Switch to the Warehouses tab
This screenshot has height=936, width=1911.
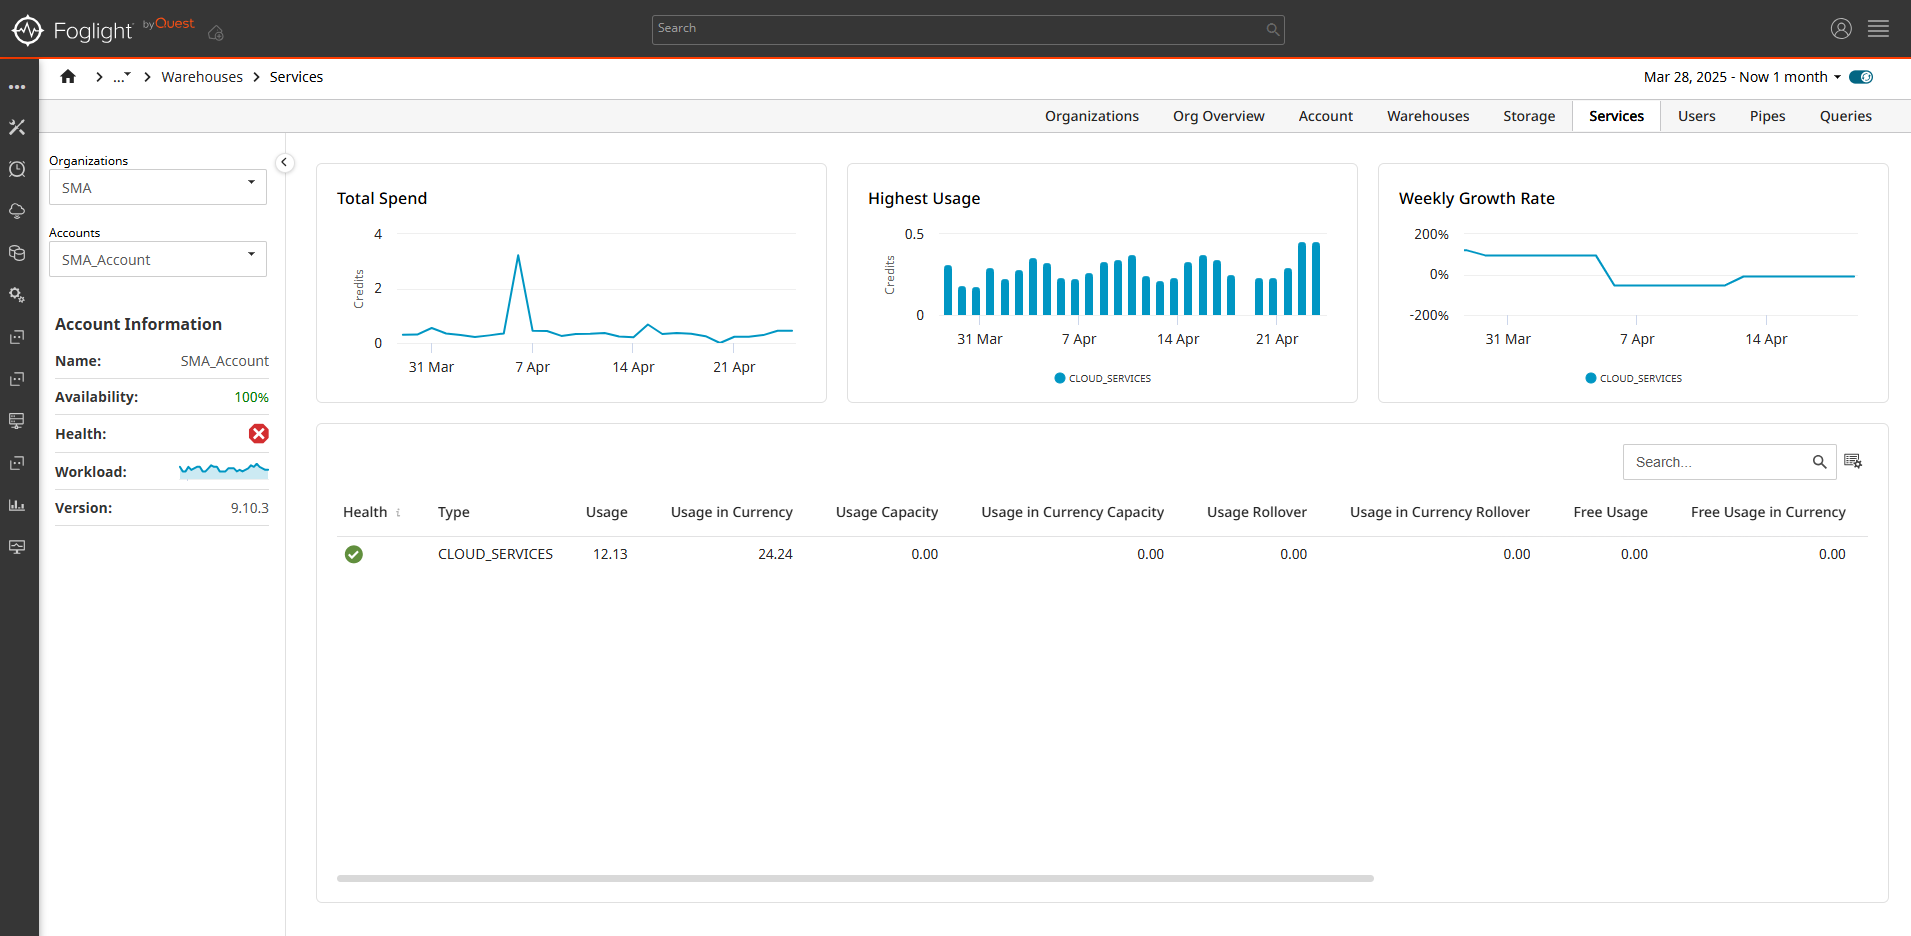[1428, 116]
